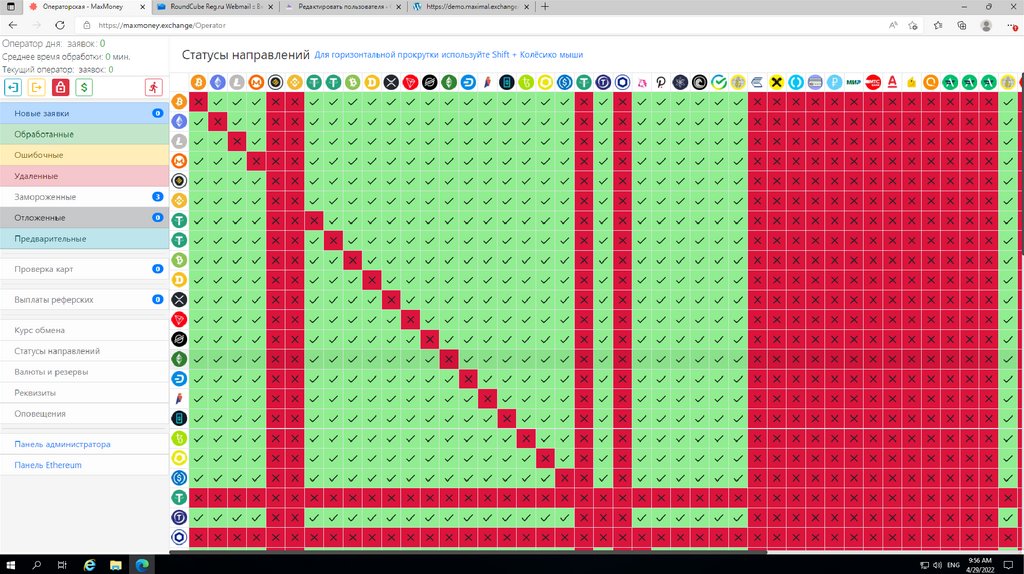Click the BNB icon in the row header
The height and width of the screenshot is (574, 1024).
[179, 200]
